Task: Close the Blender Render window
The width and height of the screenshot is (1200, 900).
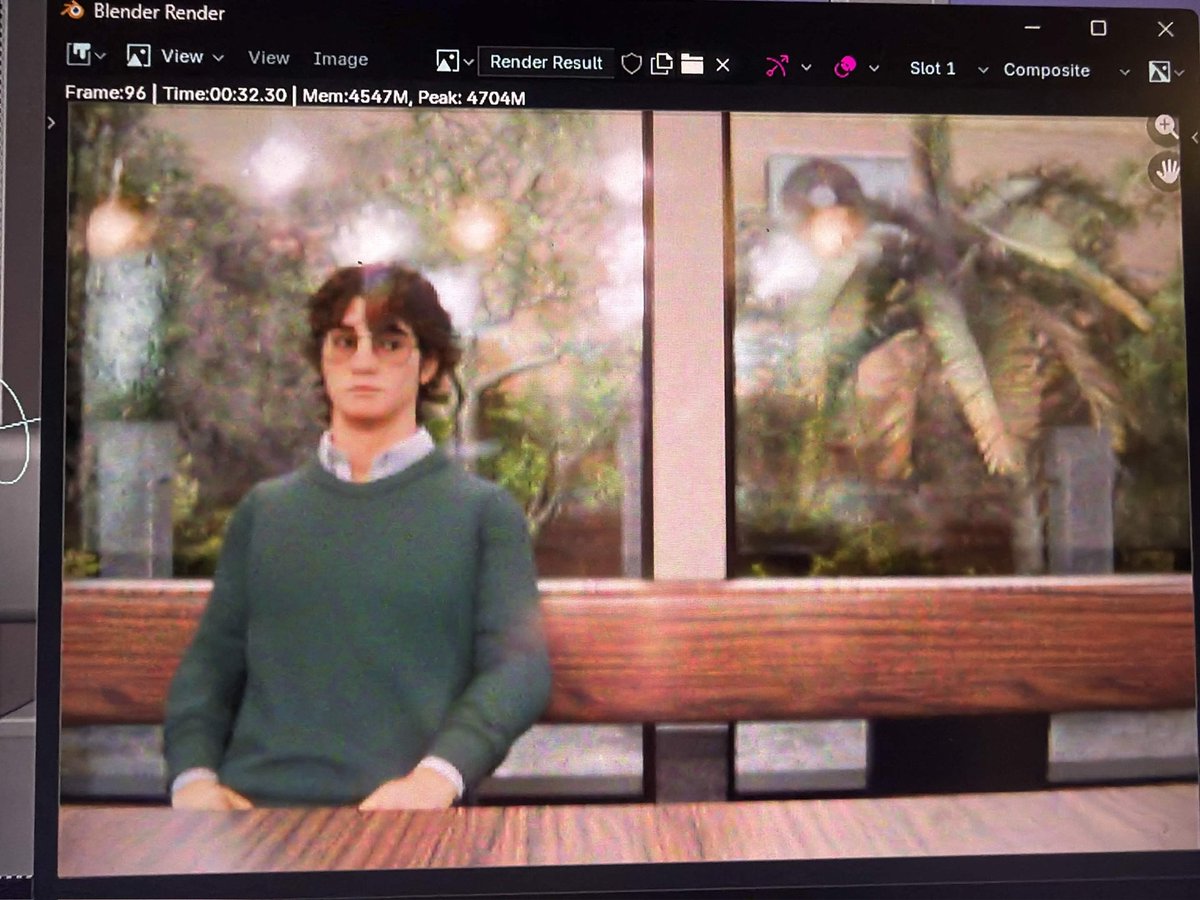Action: pos(1166,28)
